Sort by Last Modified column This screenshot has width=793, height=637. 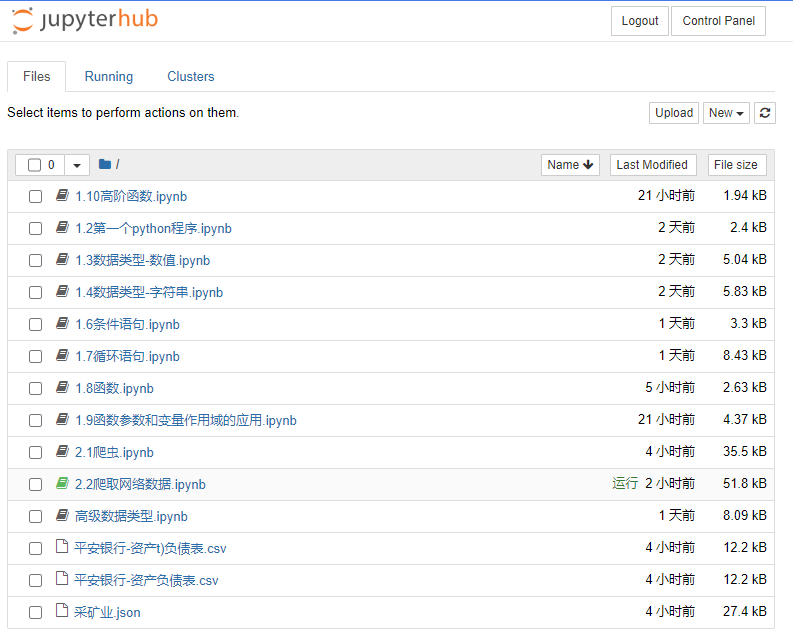(x=652, y=165)
